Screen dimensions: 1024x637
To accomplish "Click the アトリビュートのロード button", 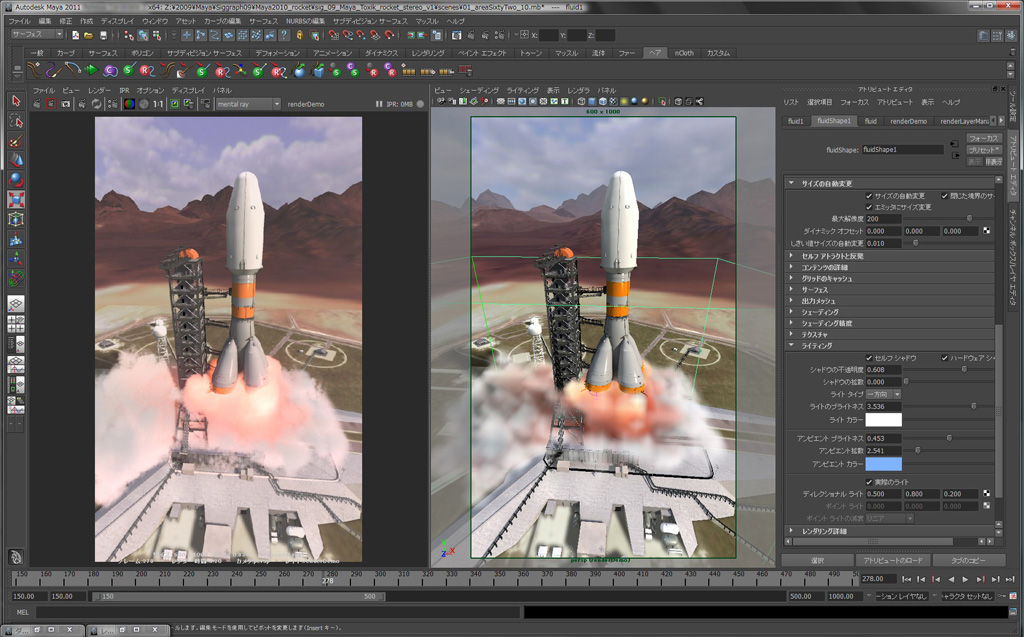I will coord(892,560).
